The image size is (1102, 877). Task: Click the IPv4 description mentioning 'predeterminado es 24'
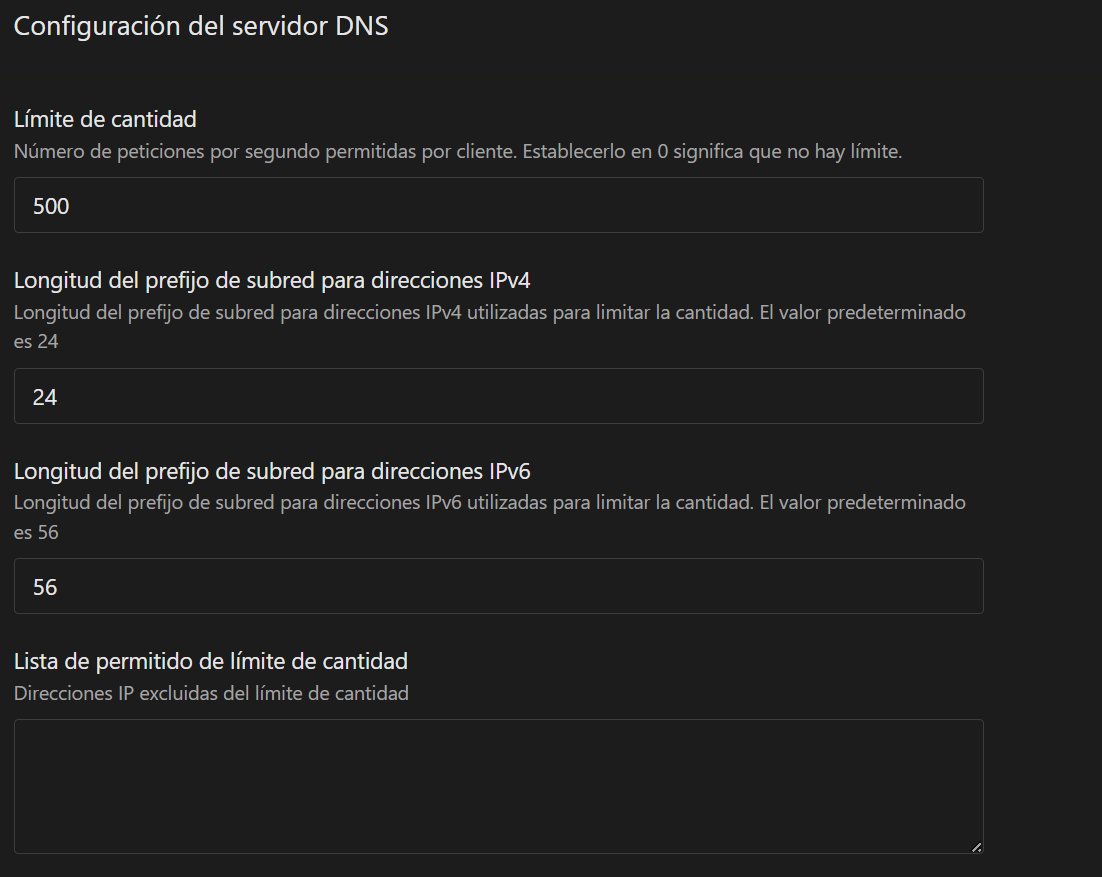pos(490,327)
